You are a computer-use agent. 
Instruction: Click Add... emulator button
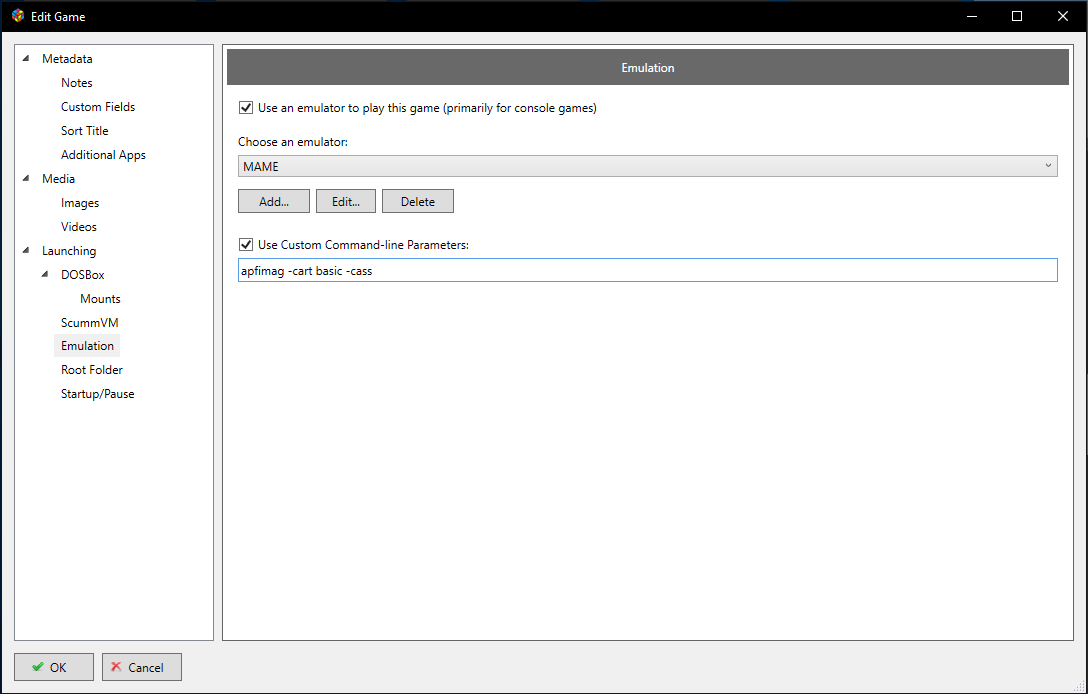(274, 201)
